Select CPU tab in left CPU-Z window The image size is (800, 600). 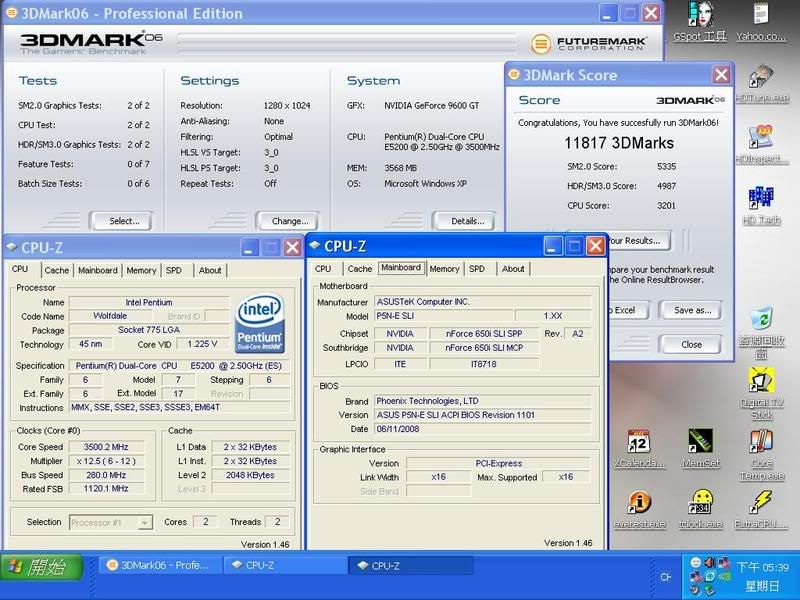pyautogui.click(x=20, y=269)
